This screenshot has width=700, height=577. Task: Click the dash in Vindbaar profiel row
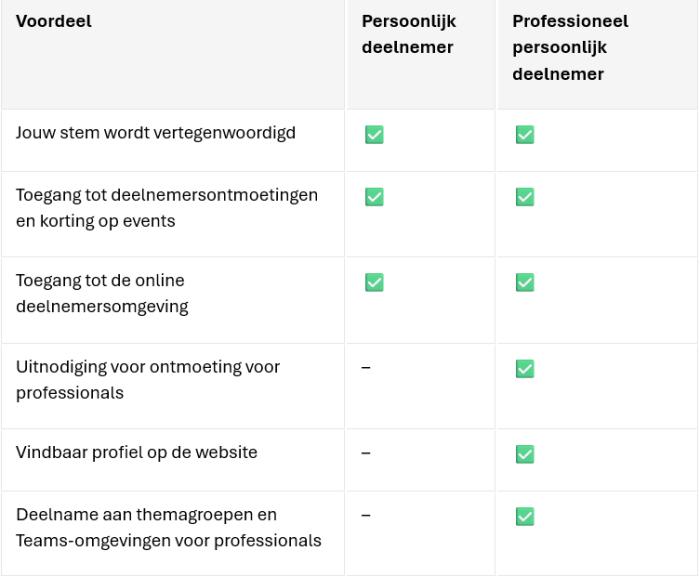coord(366,453)
